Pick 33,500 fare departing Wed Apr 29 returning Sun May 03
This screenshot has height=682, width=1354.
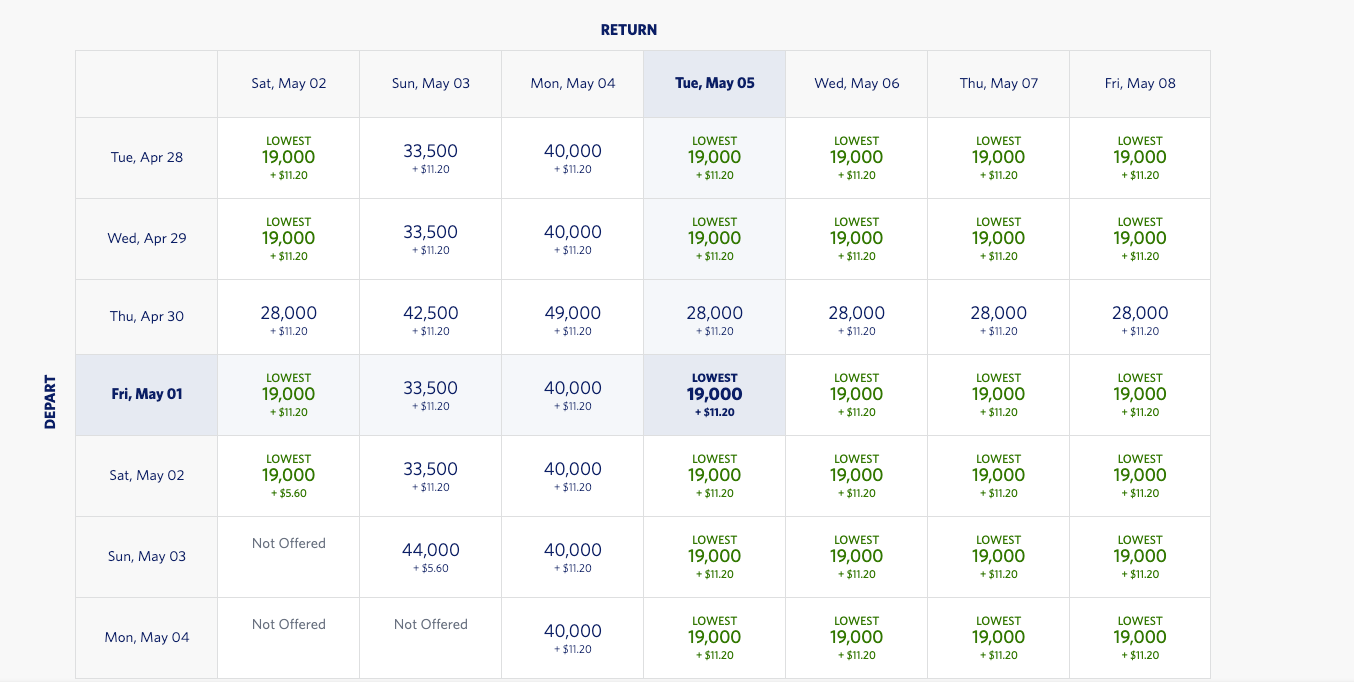click(430, 238)
